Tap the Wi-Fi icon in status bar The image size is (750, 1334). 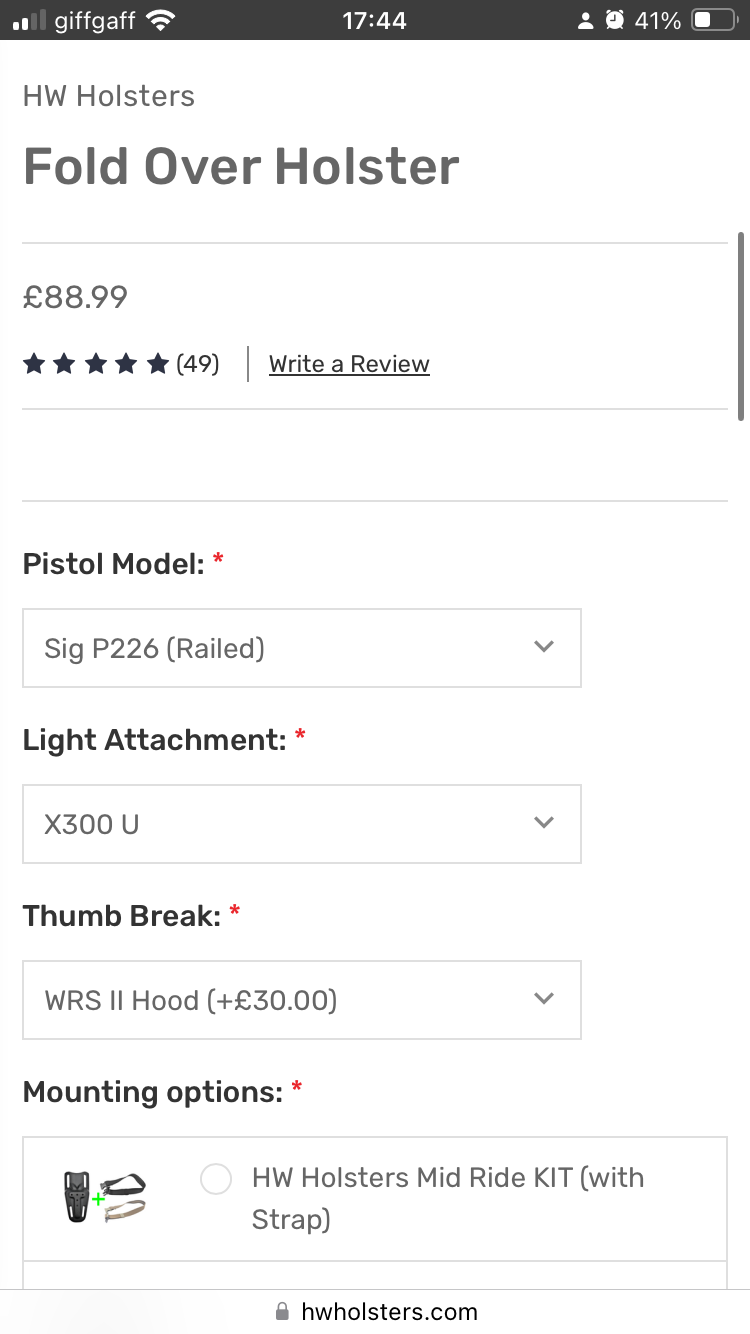(160, 20)
